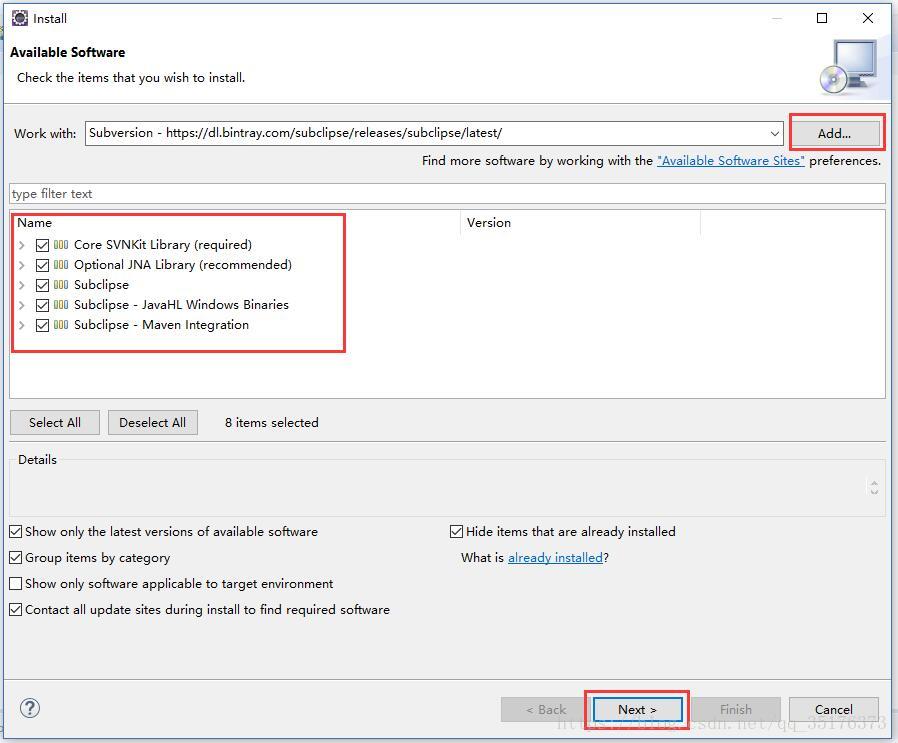Open the Work with site dropdown
The image size is (898, 743).
click(x=774, y=133)
